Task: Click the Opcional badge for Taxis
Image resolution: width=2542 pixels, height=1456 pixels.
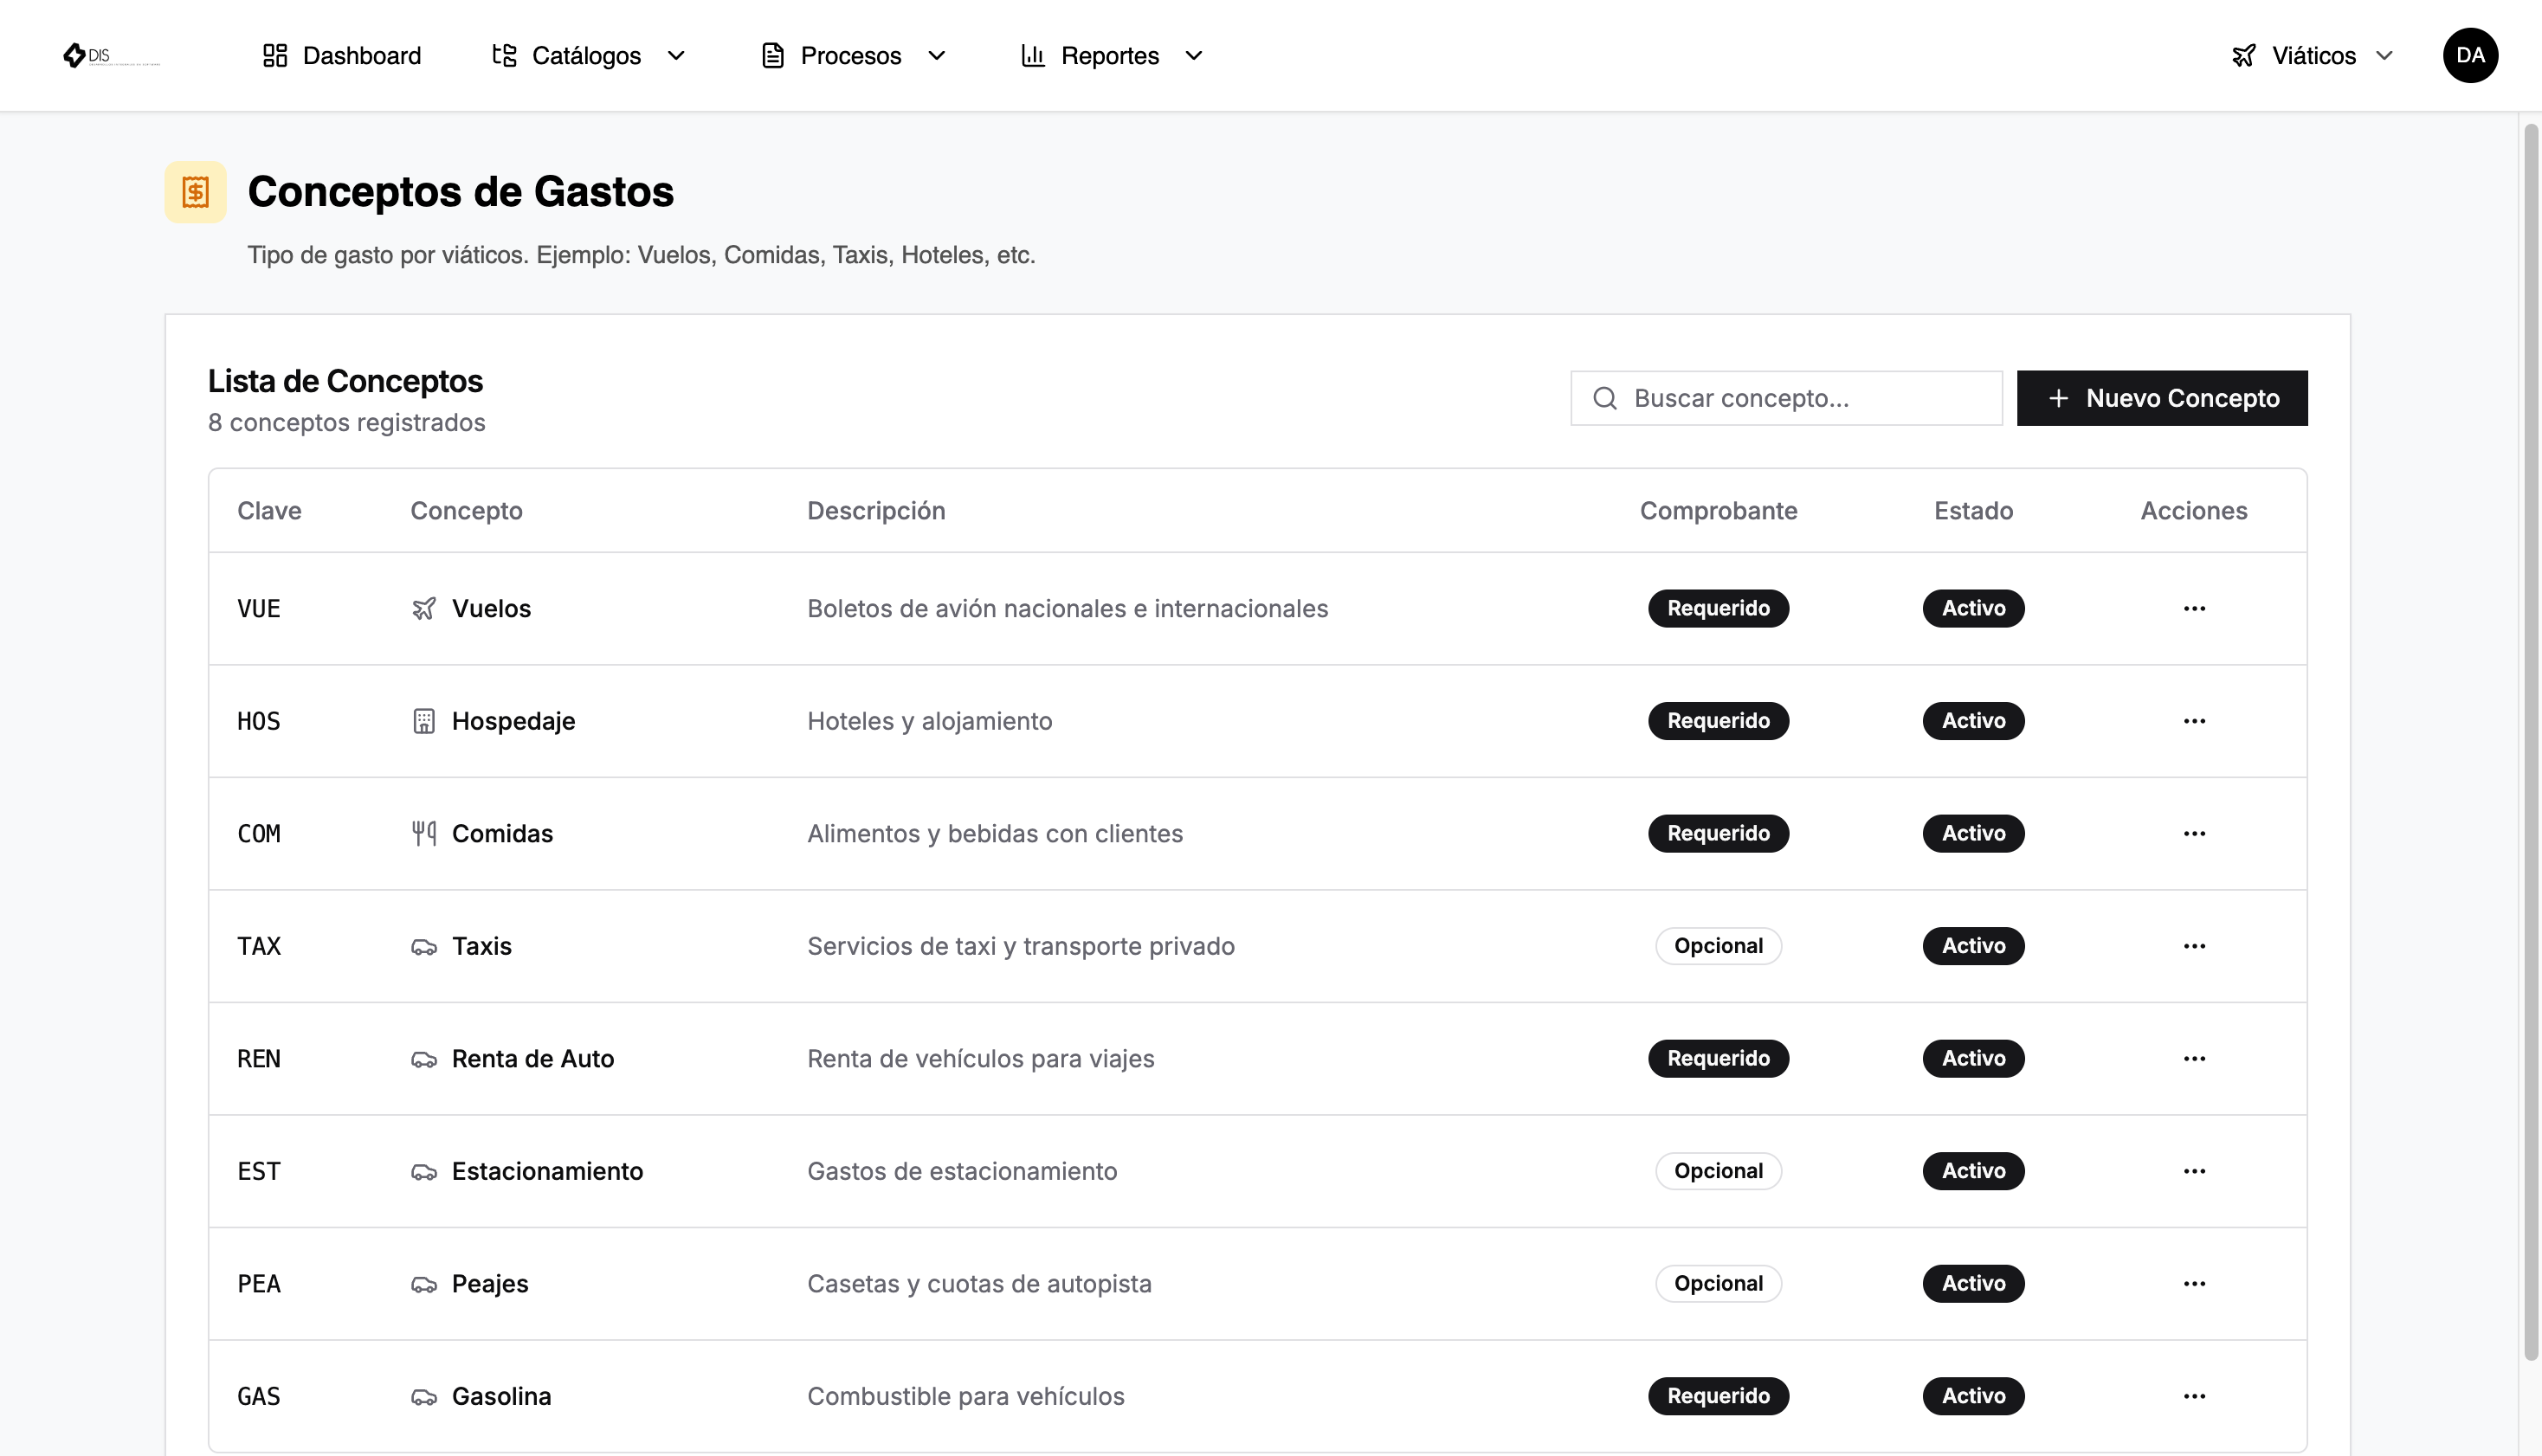Action: (x=1718, y=946)
